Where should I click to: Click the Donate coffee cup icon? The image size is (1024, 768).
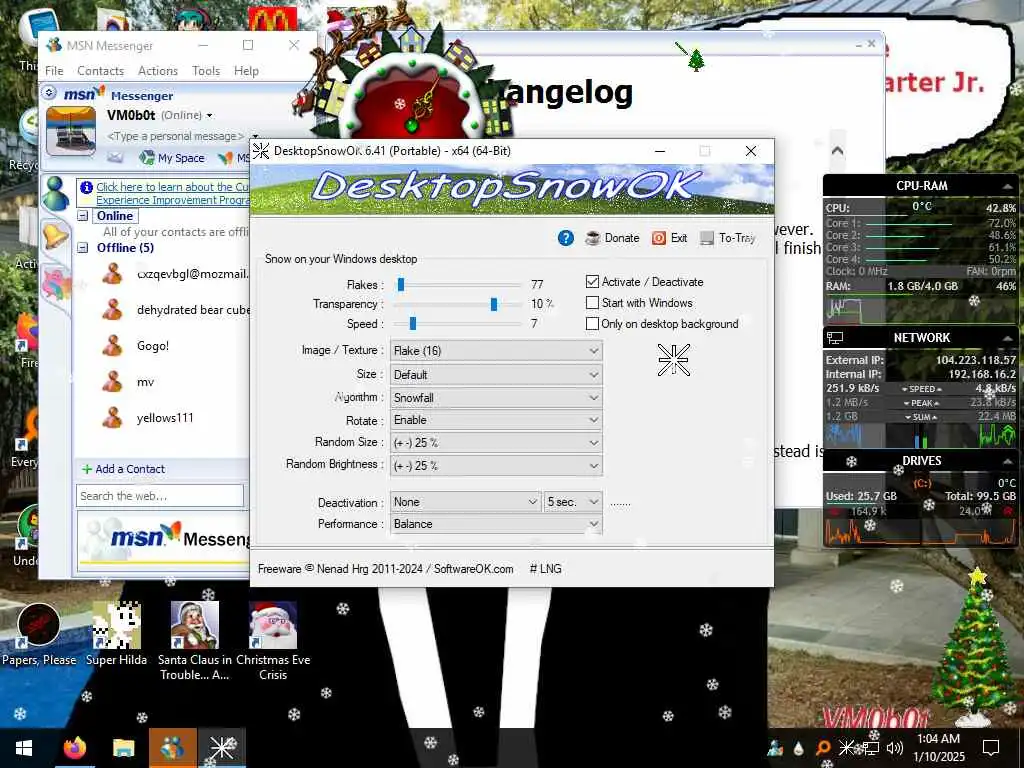pos(592,238)
